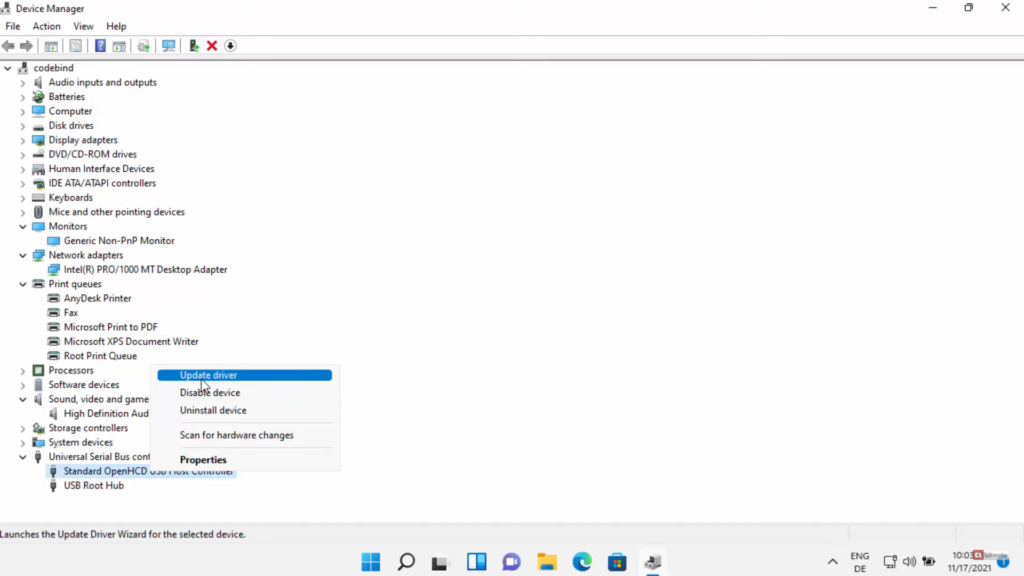
Task: Click the Display adapters category icon
Action: [x=39, y=140]
